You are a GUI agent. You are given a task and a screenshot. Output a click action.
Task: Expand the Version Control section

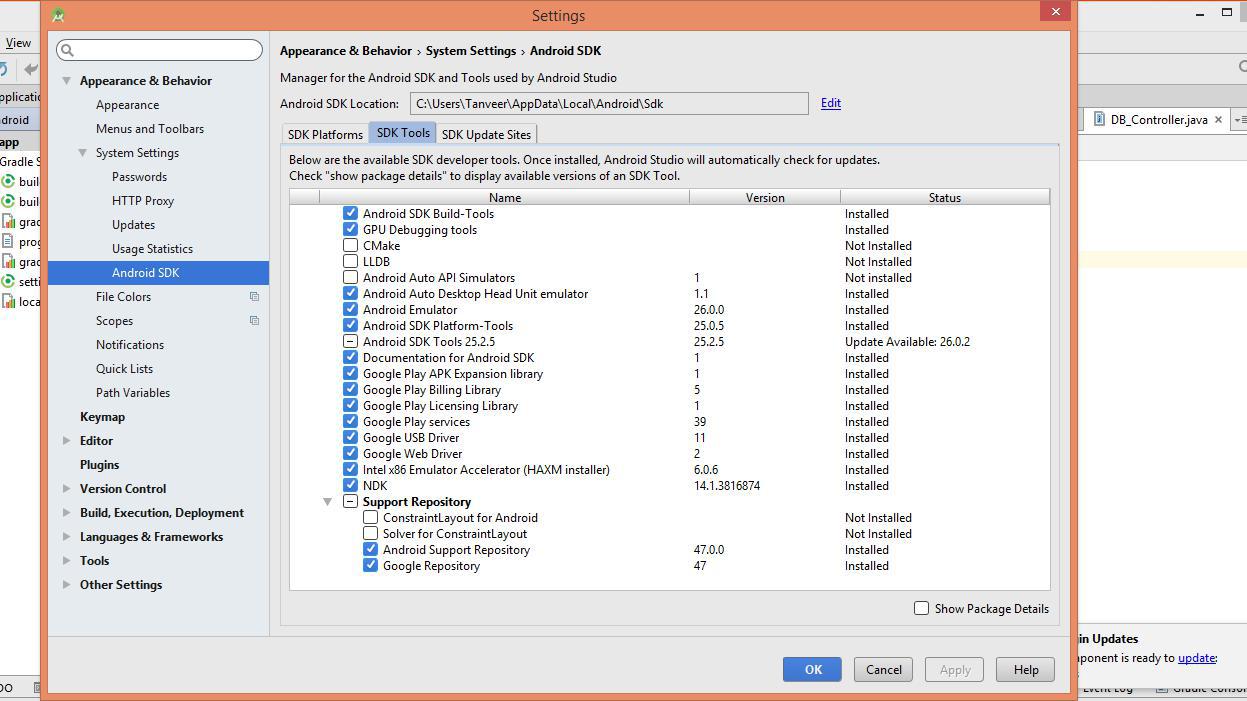66,488
